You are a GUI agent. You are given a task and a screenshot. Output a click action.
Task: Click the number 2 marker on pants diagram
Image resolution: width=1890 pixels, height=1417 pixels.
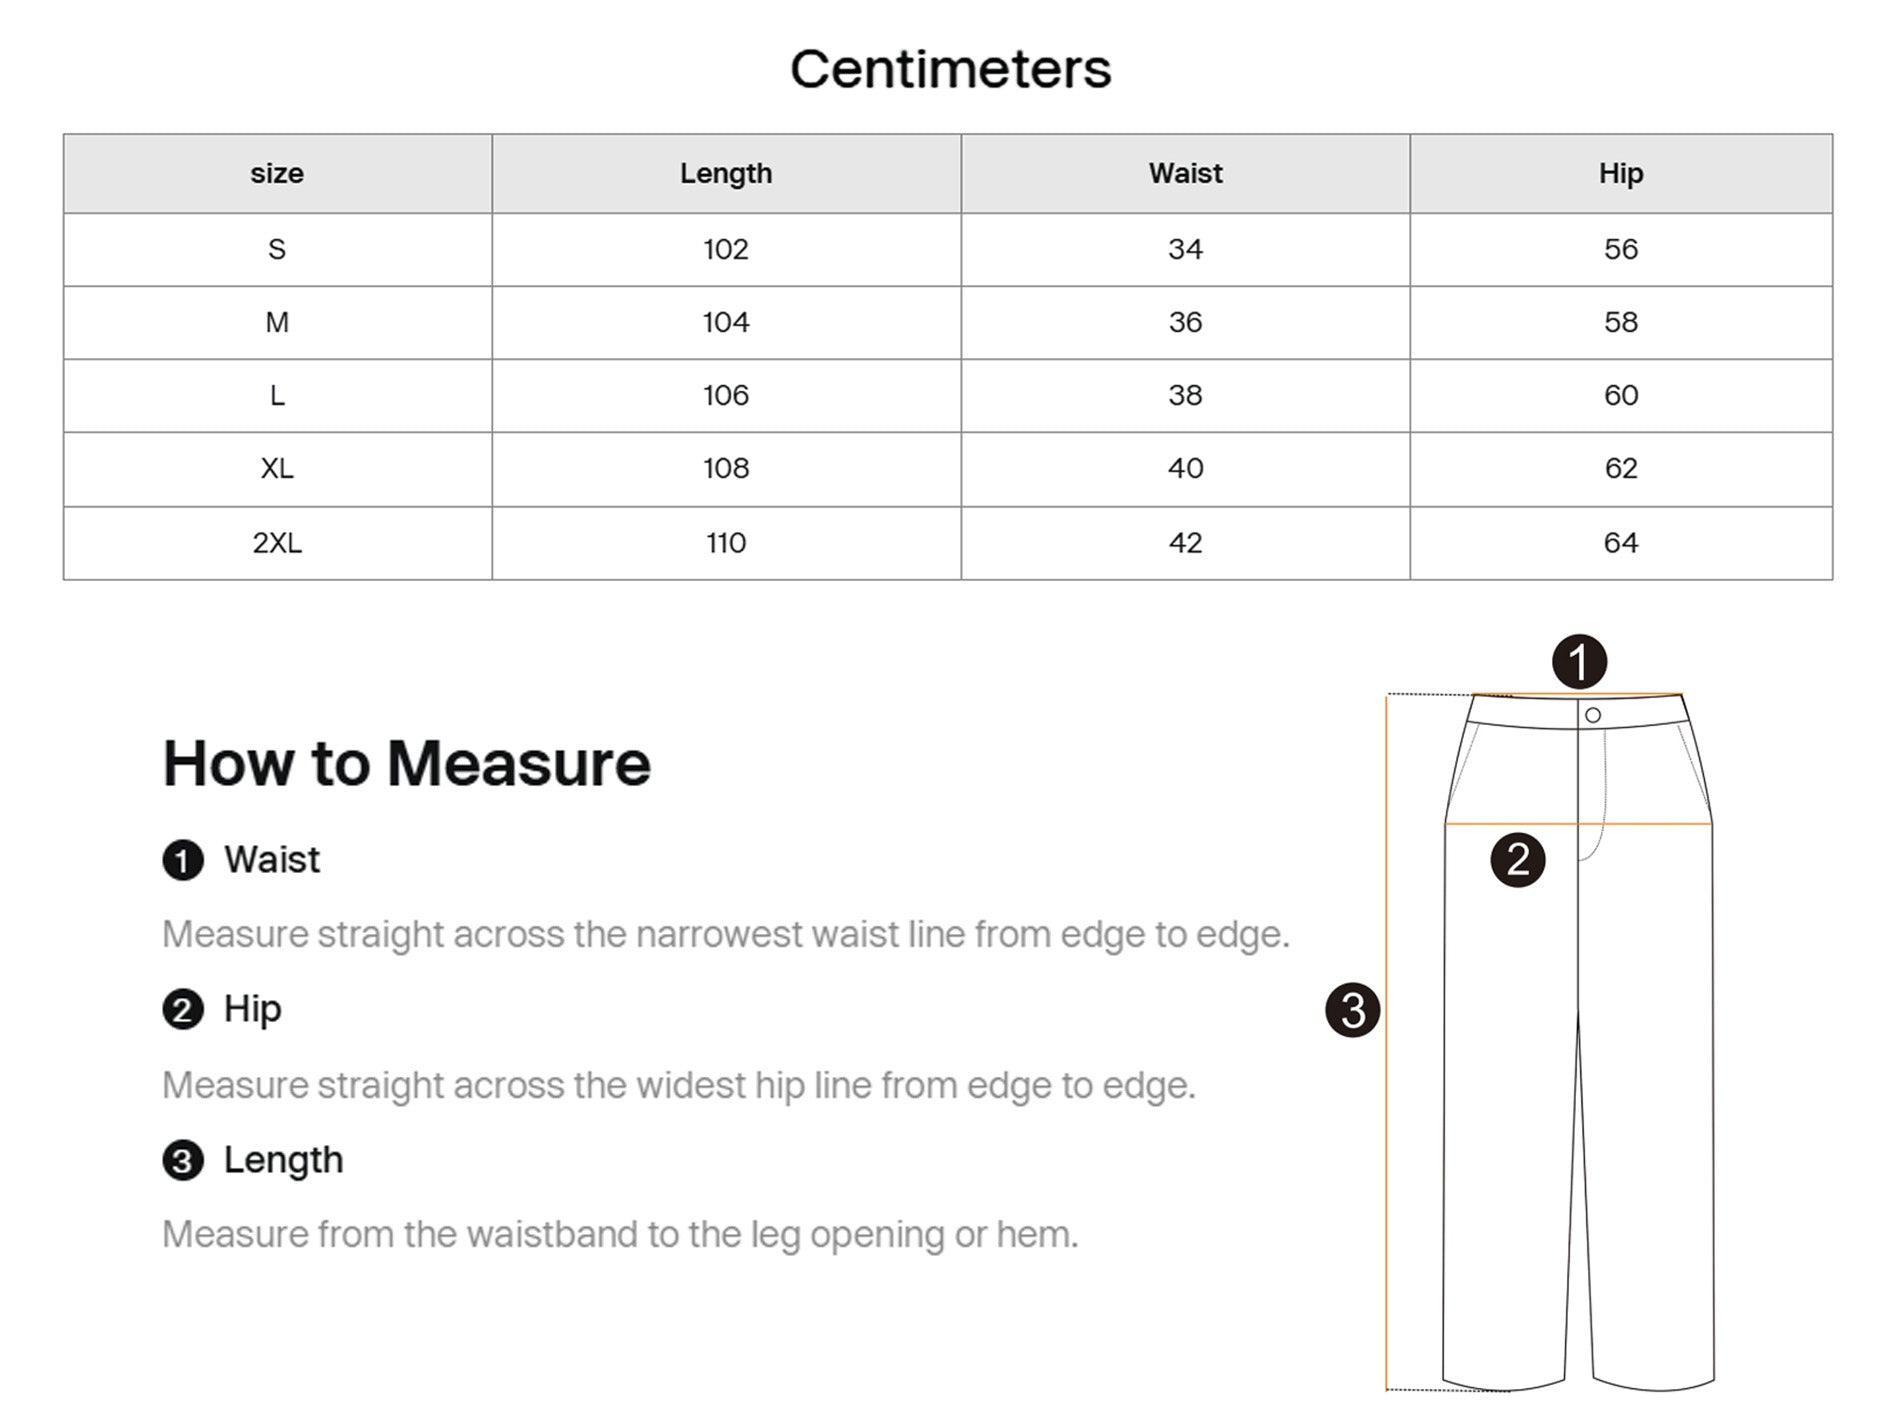(1517, 860)
